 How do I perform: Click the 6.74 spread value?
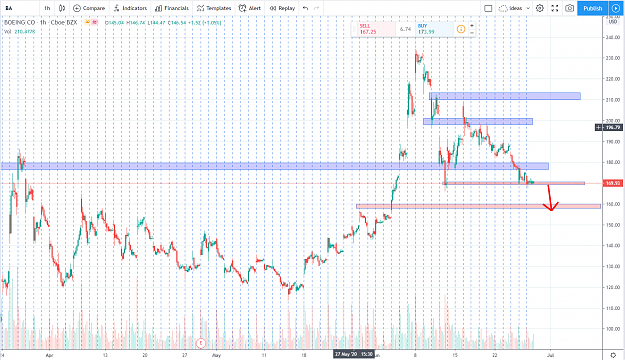click(x=405, y=29)
